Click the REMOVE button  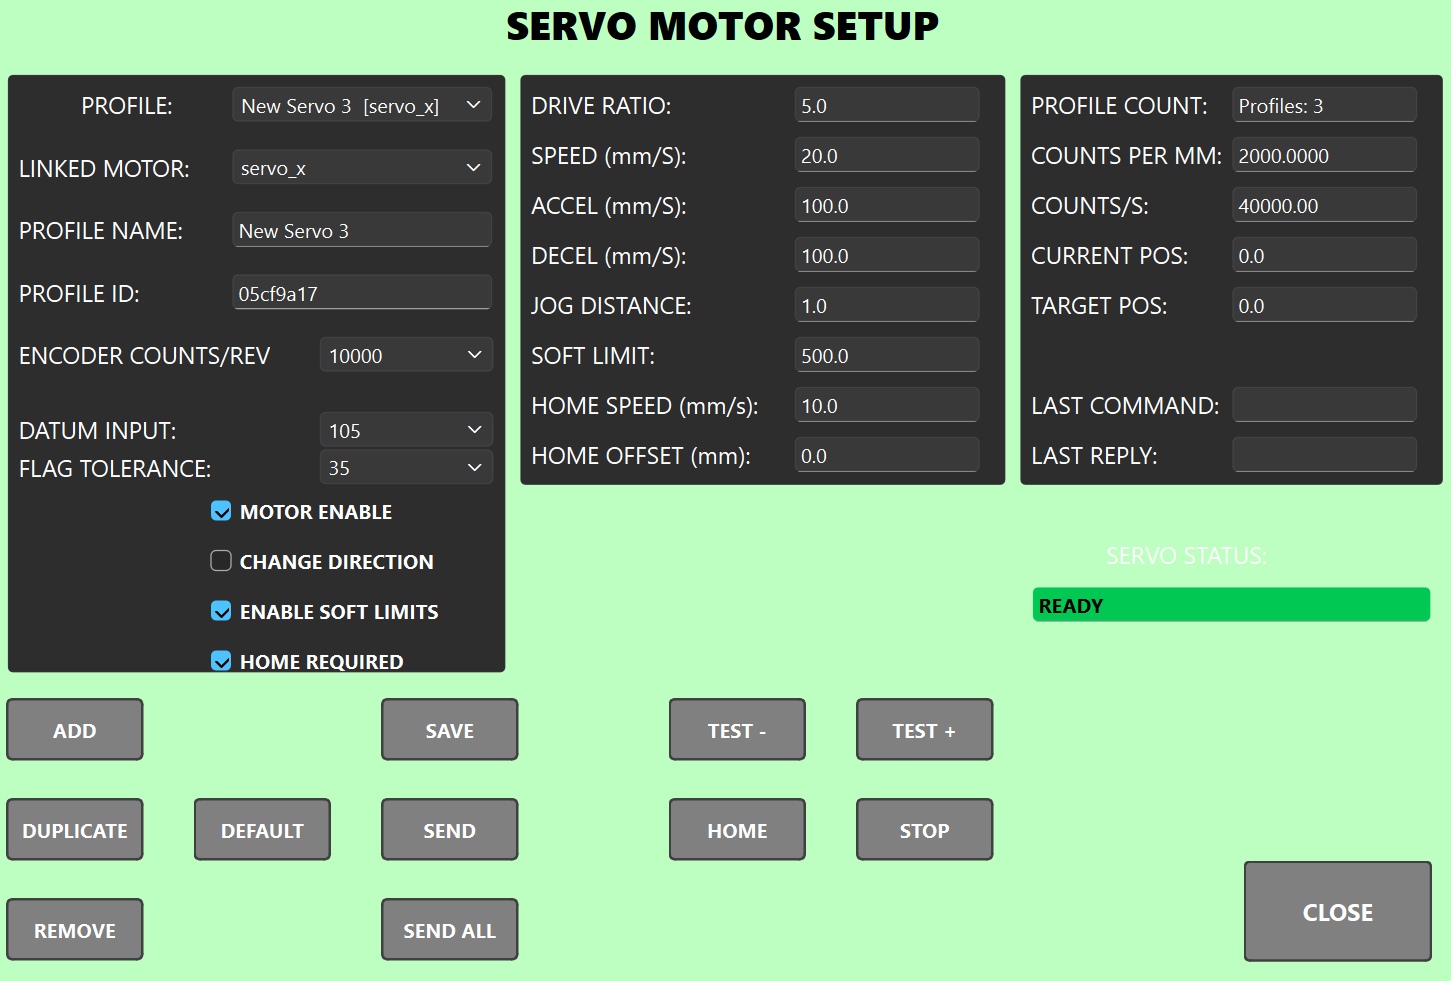click(75, 930)
